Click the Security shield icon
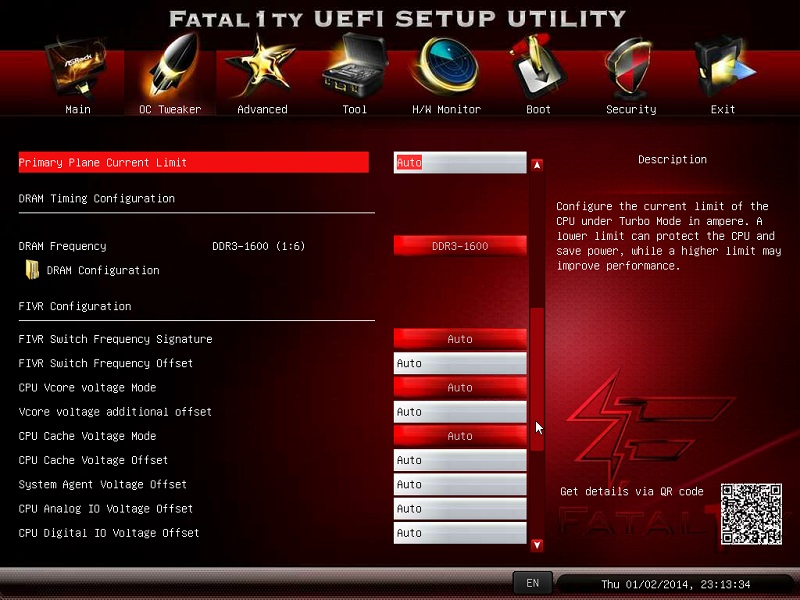Viewport: 800px width, 600px height. [x=631, y=68]
